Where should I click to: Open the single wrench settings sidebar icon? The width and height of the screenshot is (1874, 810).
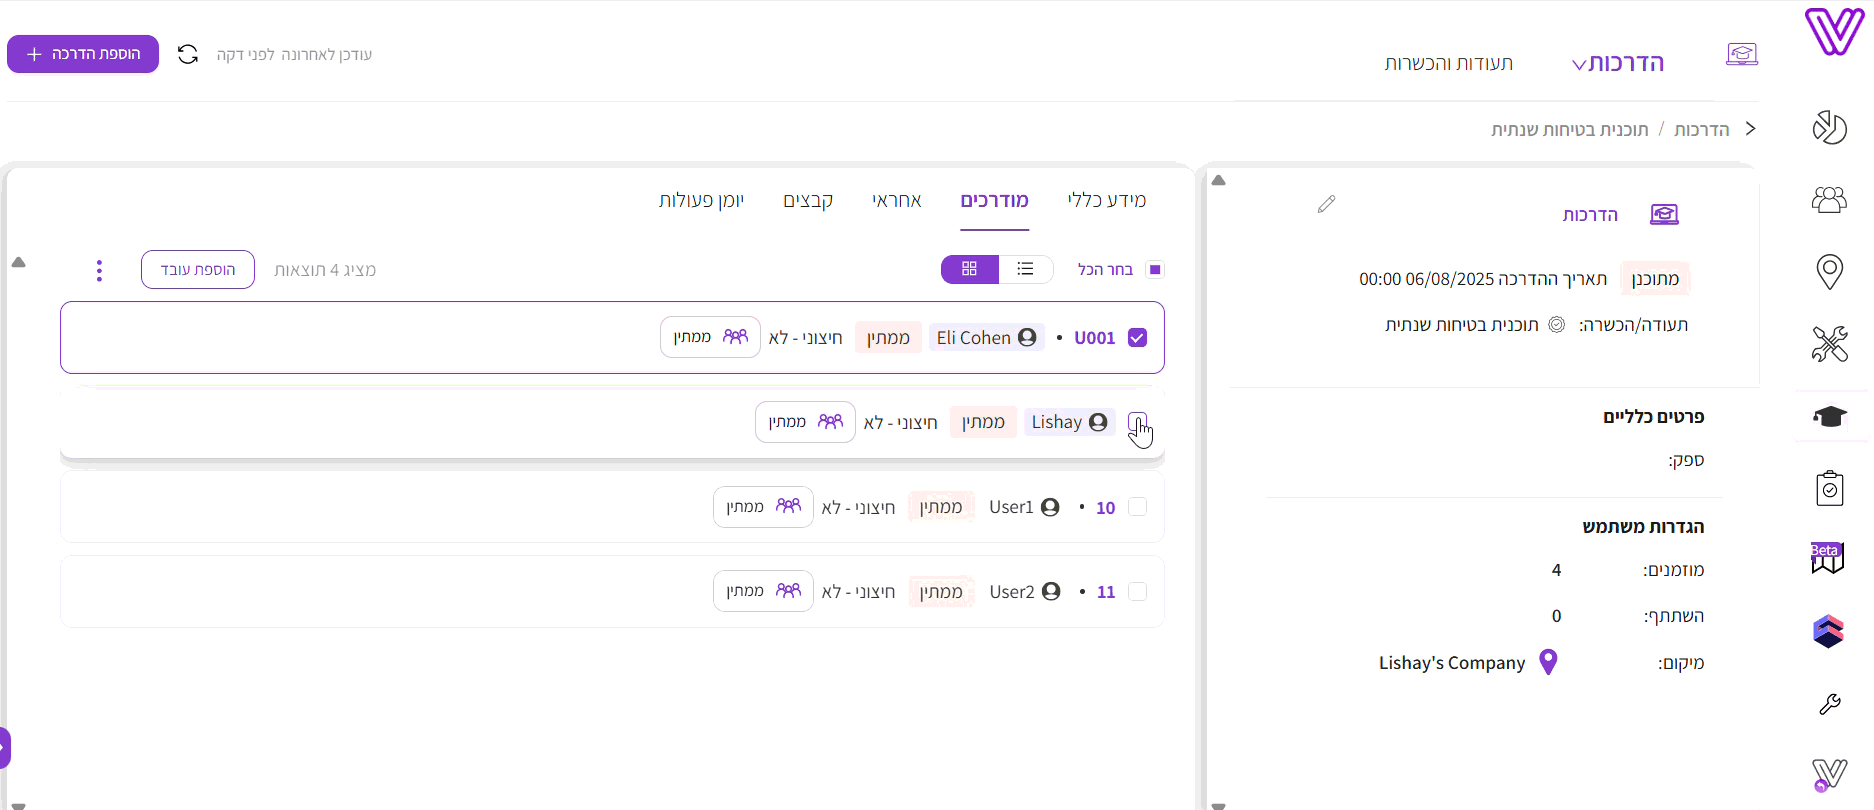pyautogui.click(x=1829, y=705)
